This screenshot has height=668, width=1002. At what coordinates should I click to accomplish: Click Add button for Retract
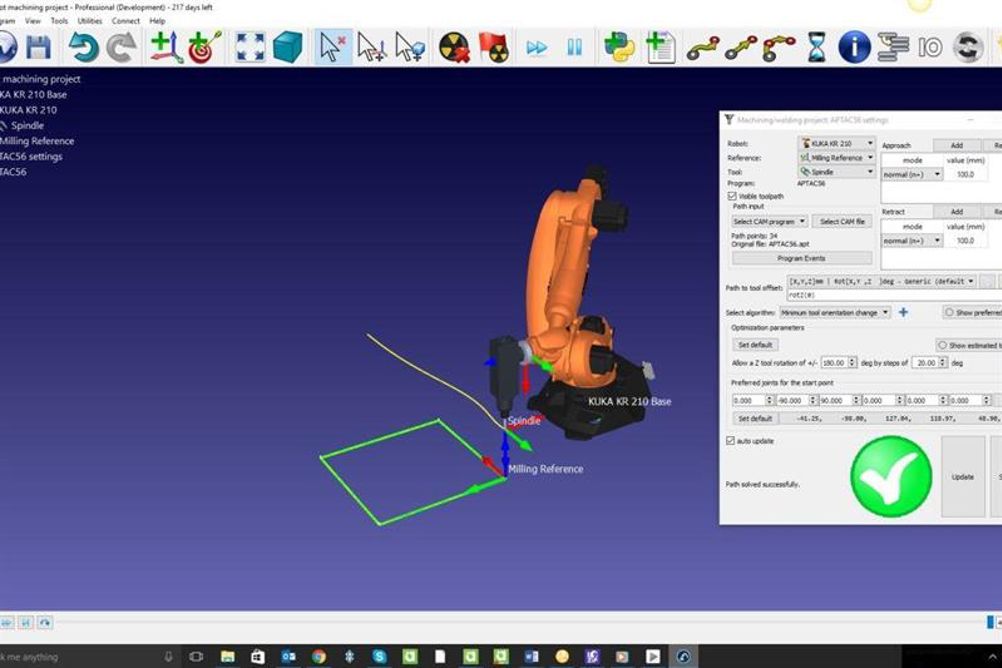pyautogui.click(x=956, y=212)
